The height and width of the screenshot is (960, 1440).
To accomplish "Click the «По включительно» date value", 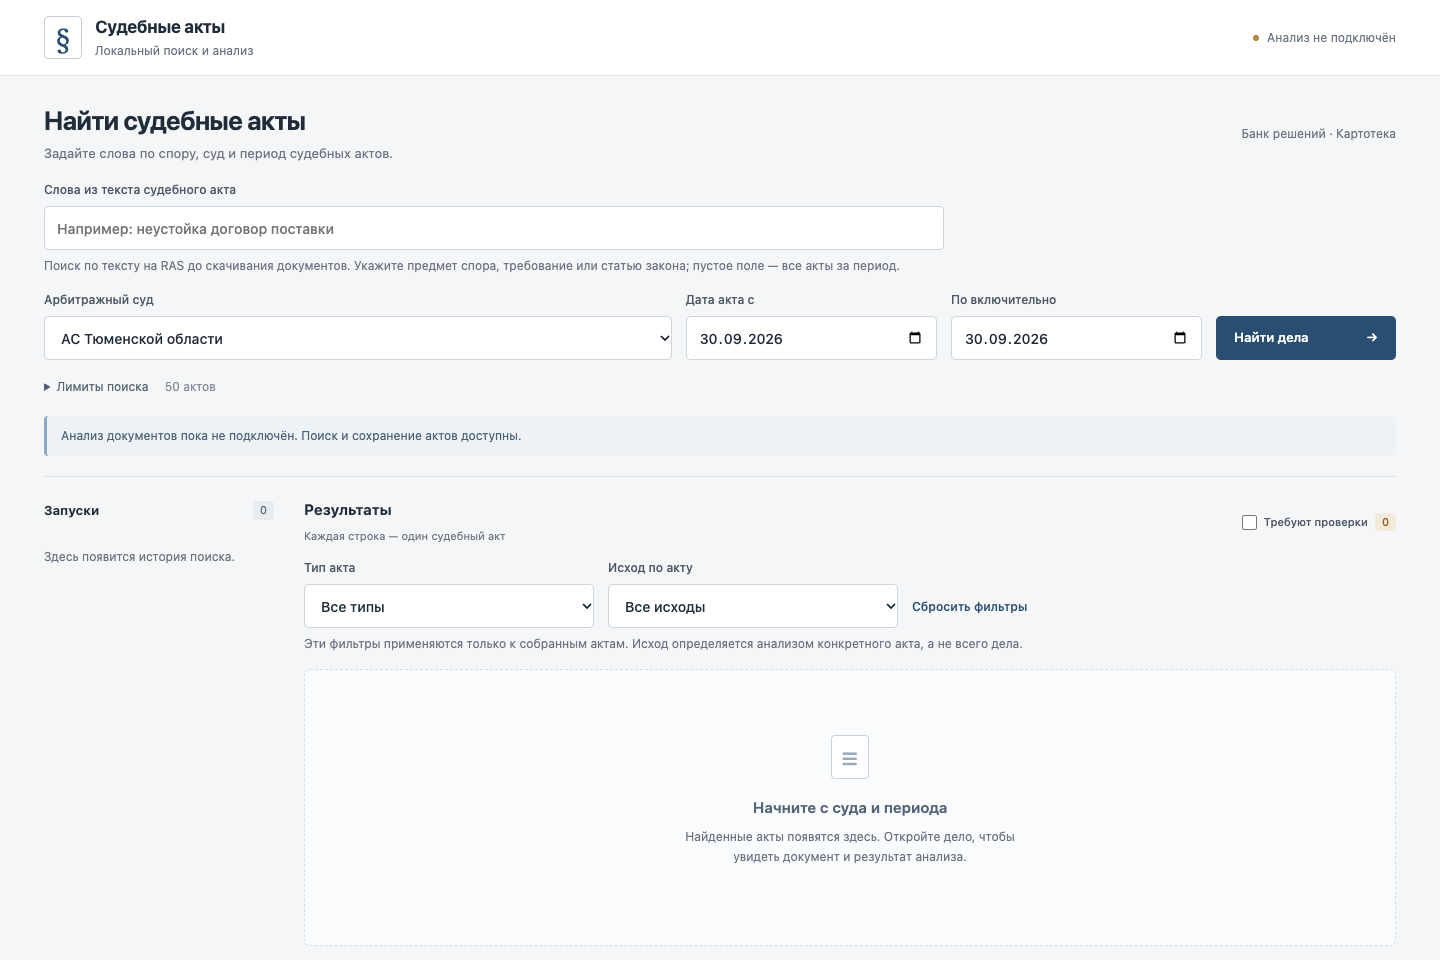I will (1006, 339).
